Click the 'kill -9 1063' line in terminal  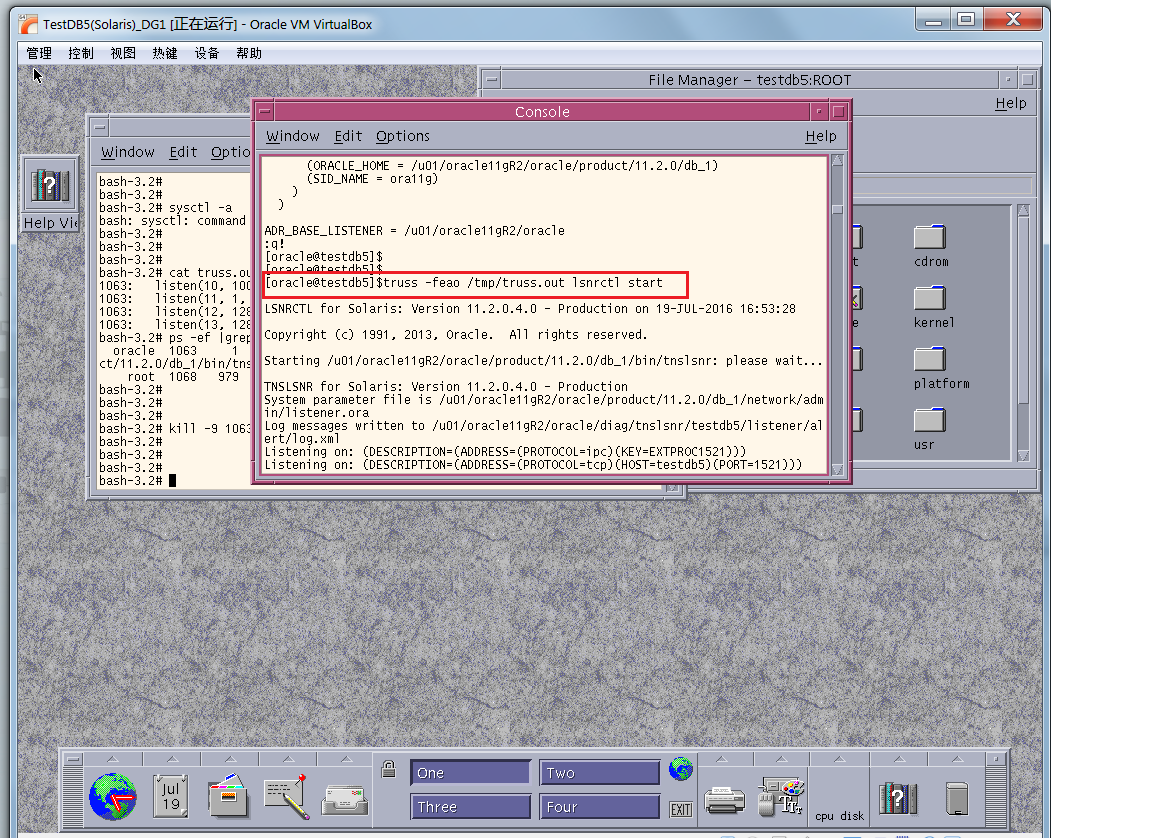point(175,428)
